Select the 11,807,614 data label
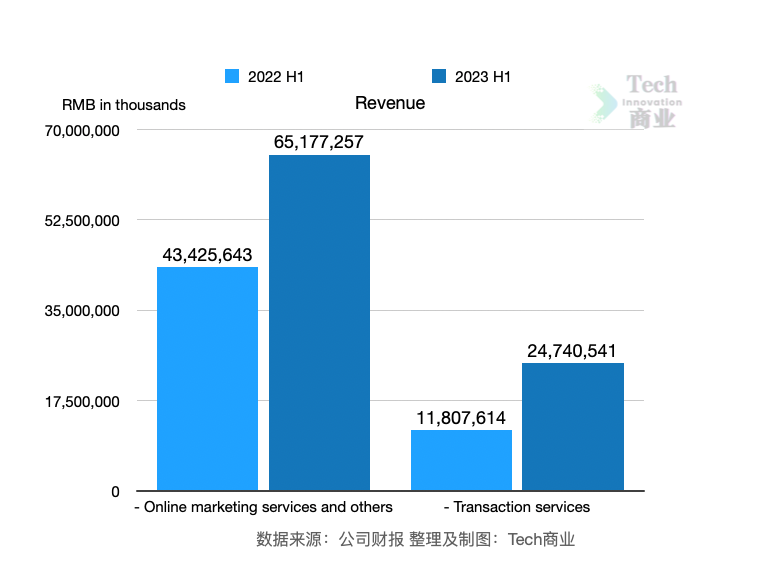 (461, 418)
